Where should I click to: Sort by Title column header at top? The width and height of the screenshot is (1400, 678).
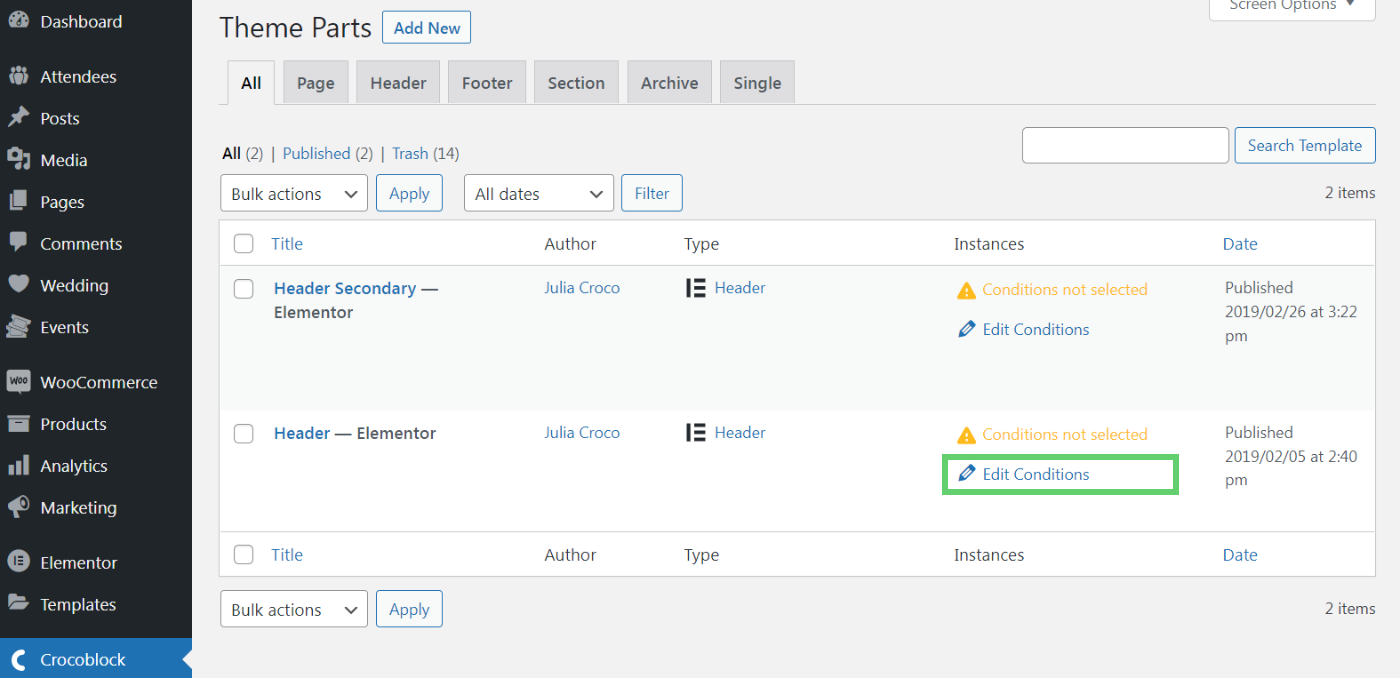tap(287, 244)
